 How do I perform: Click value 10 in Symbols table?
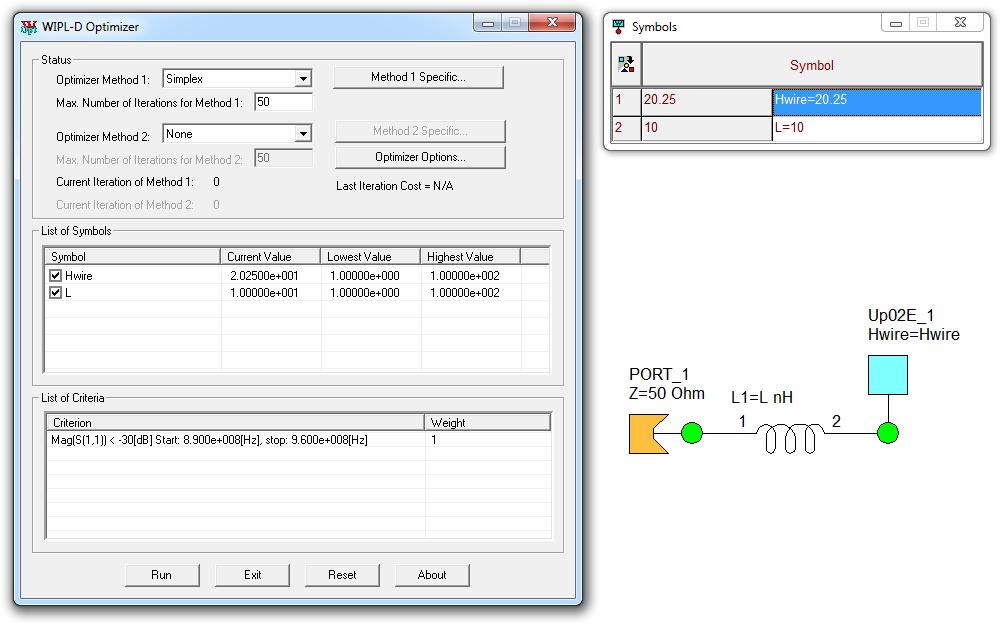tap(706, 127)
